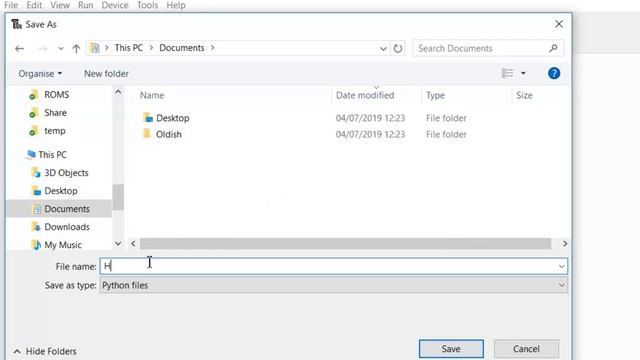Screen dimensions: 640x360
Task: Open the View menu
Action: pyautogui.click(x=60, y=5)
